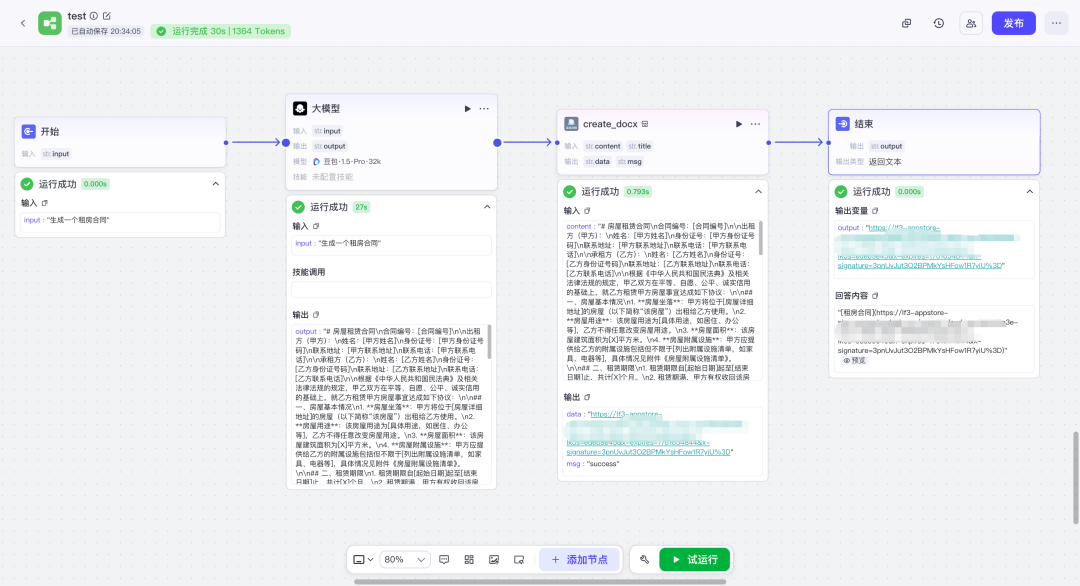The height and width of the screenshot is (586, 1080).
Task: Click the auto-layout grid icon in bottom toolbar
Action: point(469,559)
